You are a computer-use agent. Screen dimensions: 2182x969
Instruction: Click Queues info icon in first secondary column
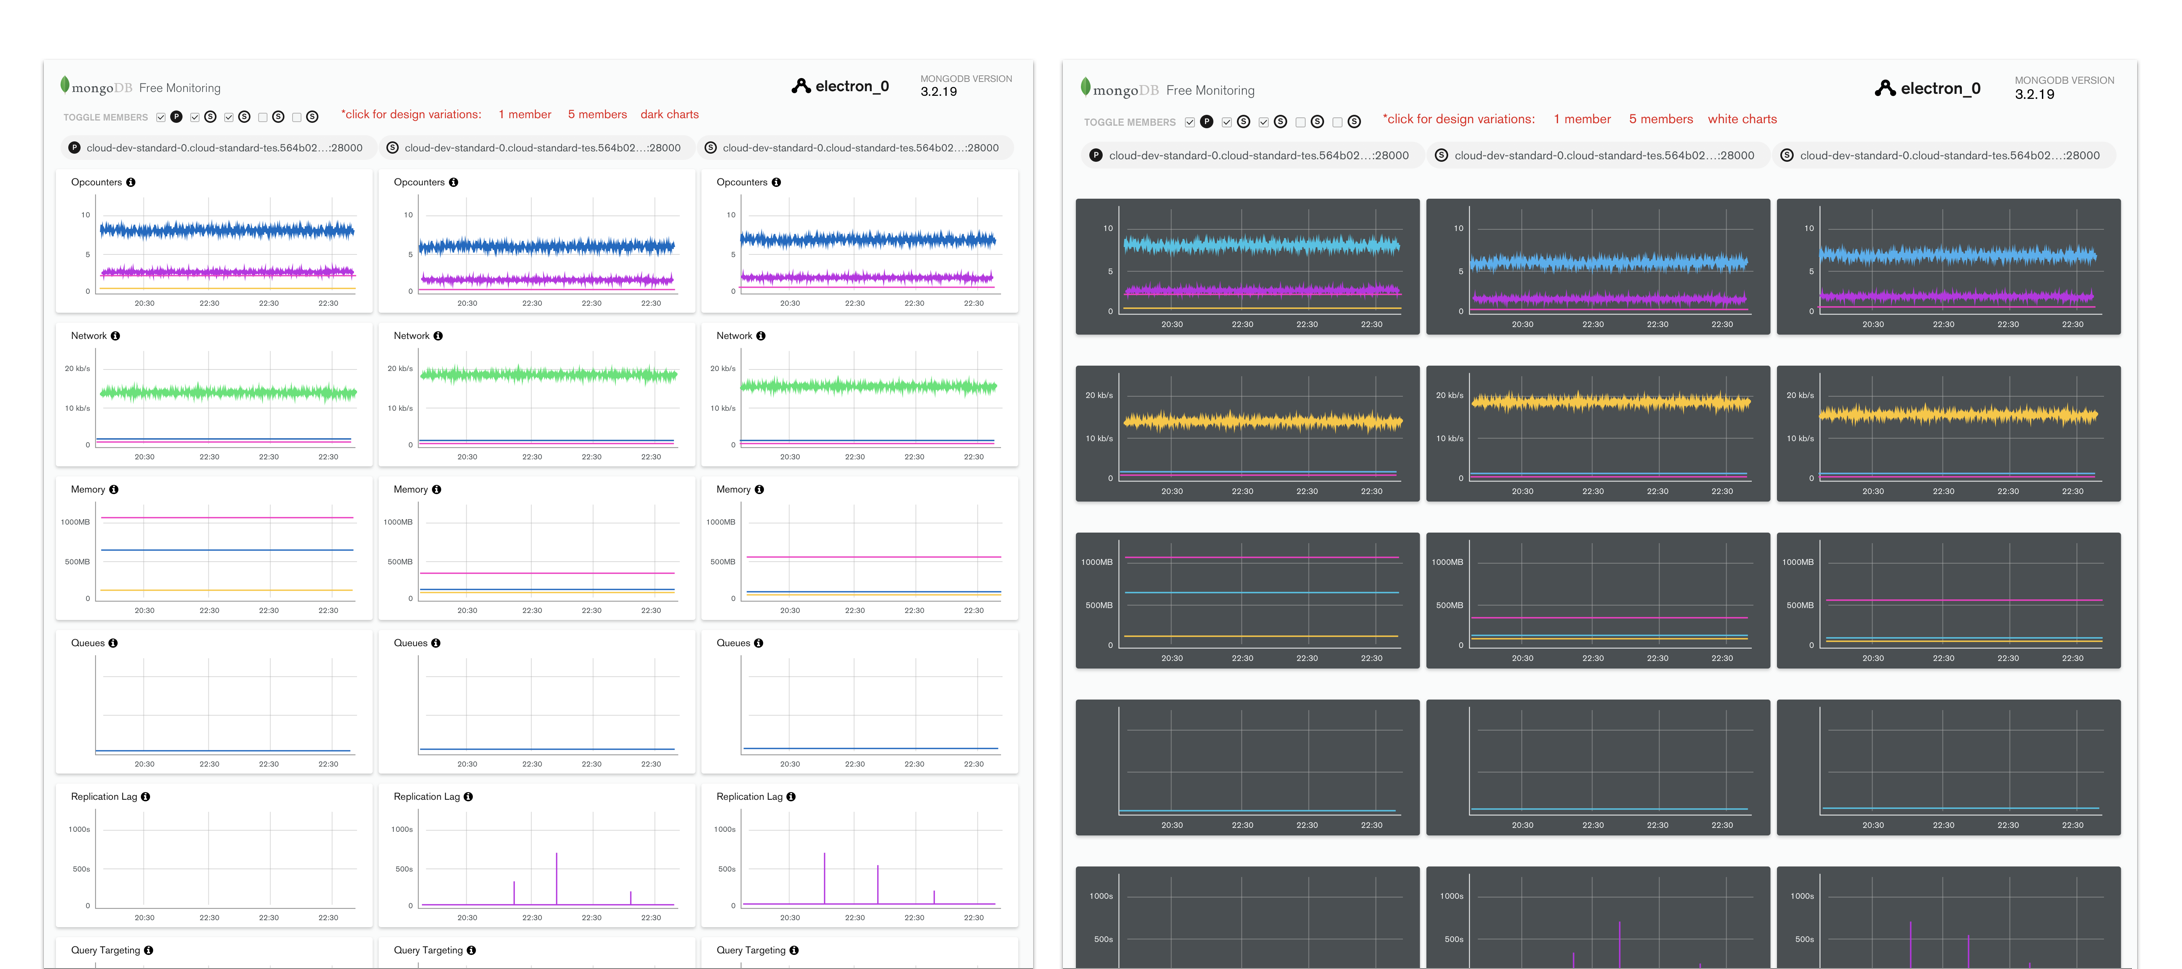point(436,644)
